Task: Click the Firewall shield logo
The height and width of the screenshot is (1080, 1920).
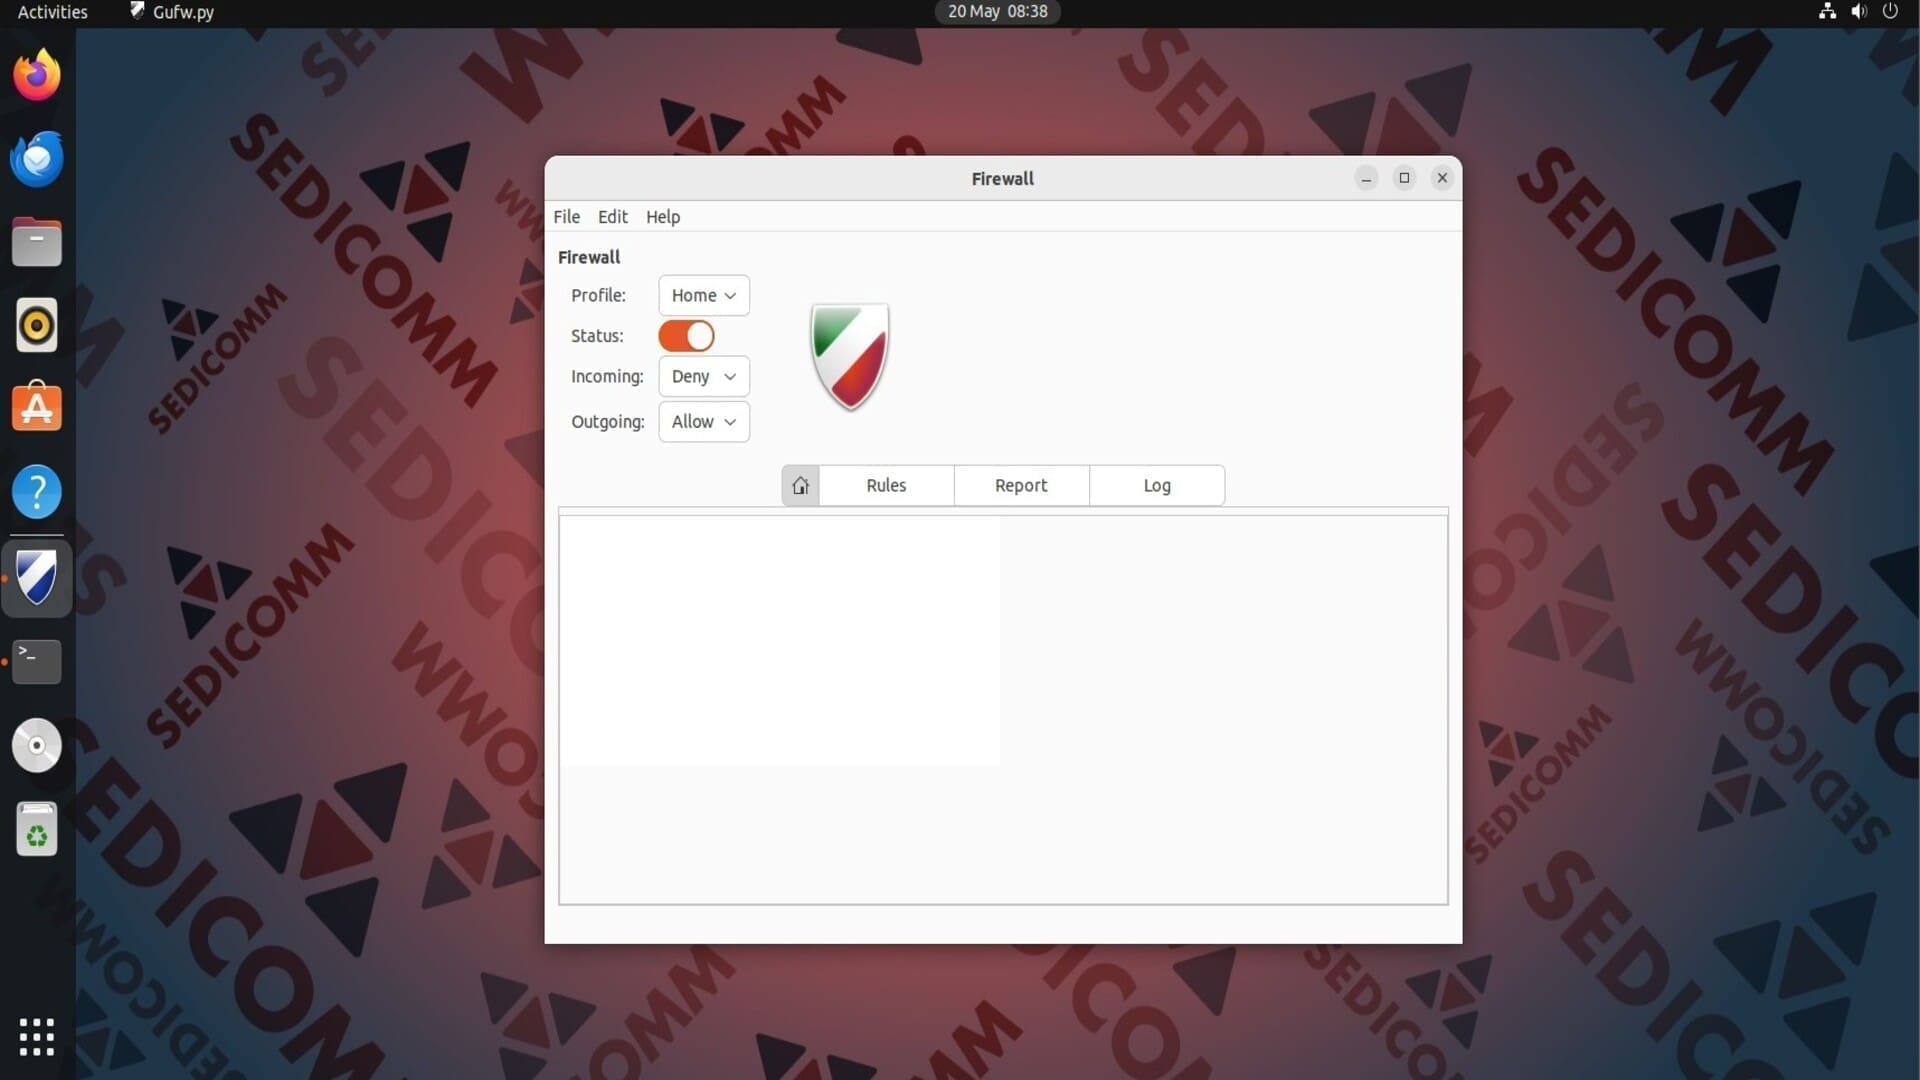Action: [x=849, y=356]
